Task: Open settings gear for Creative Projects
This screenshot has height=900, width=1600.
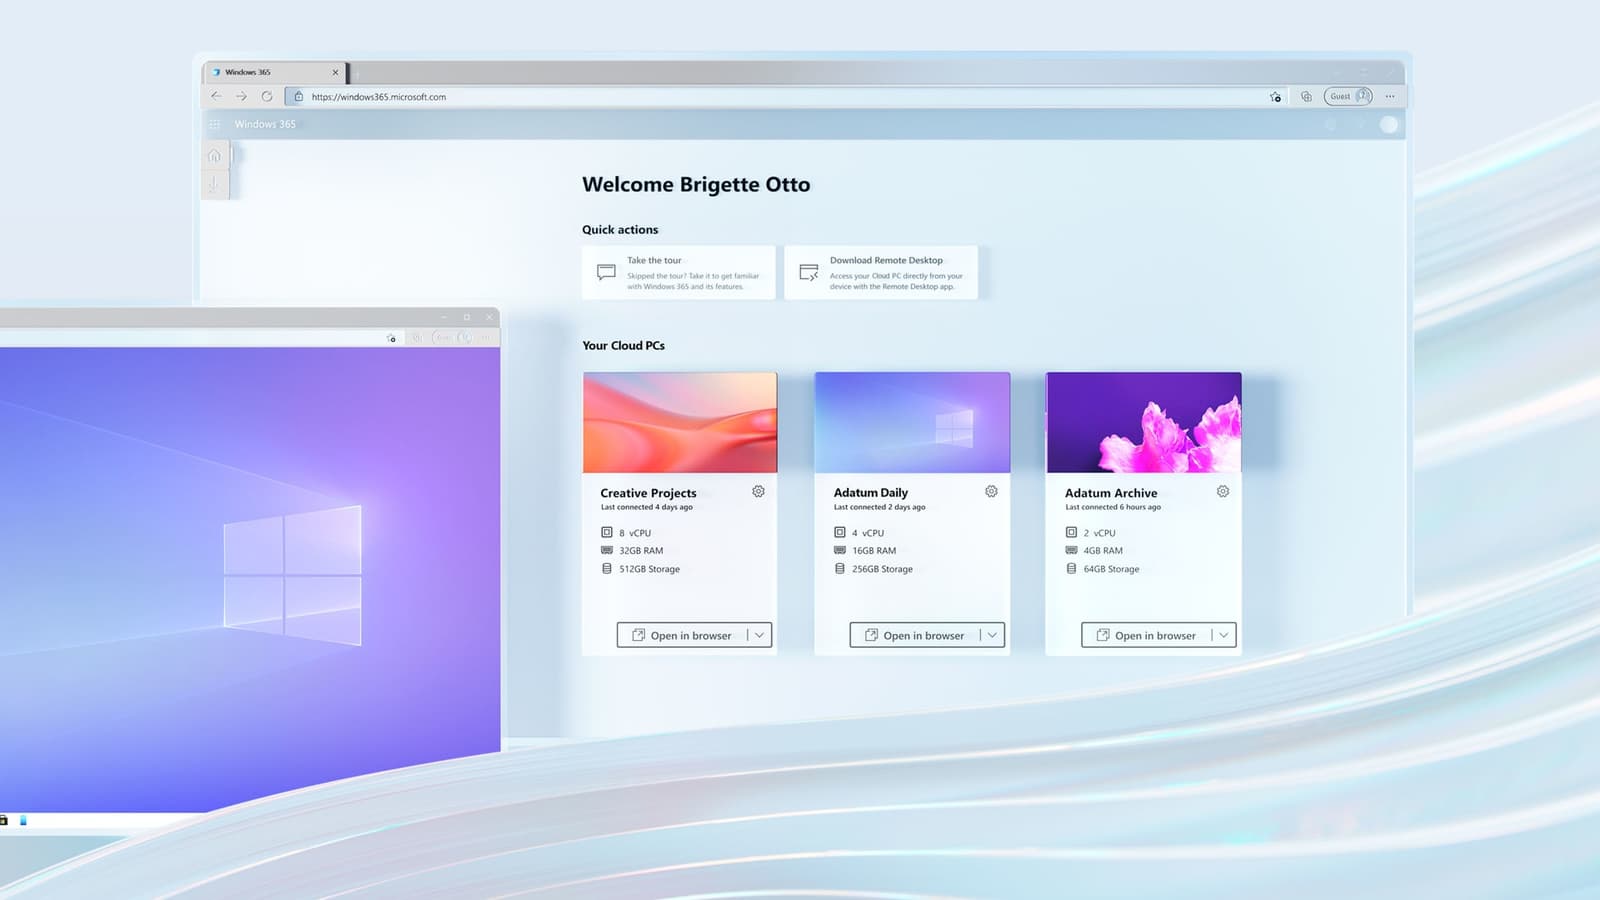Action: pyautogui.click(x=758, y=491)
